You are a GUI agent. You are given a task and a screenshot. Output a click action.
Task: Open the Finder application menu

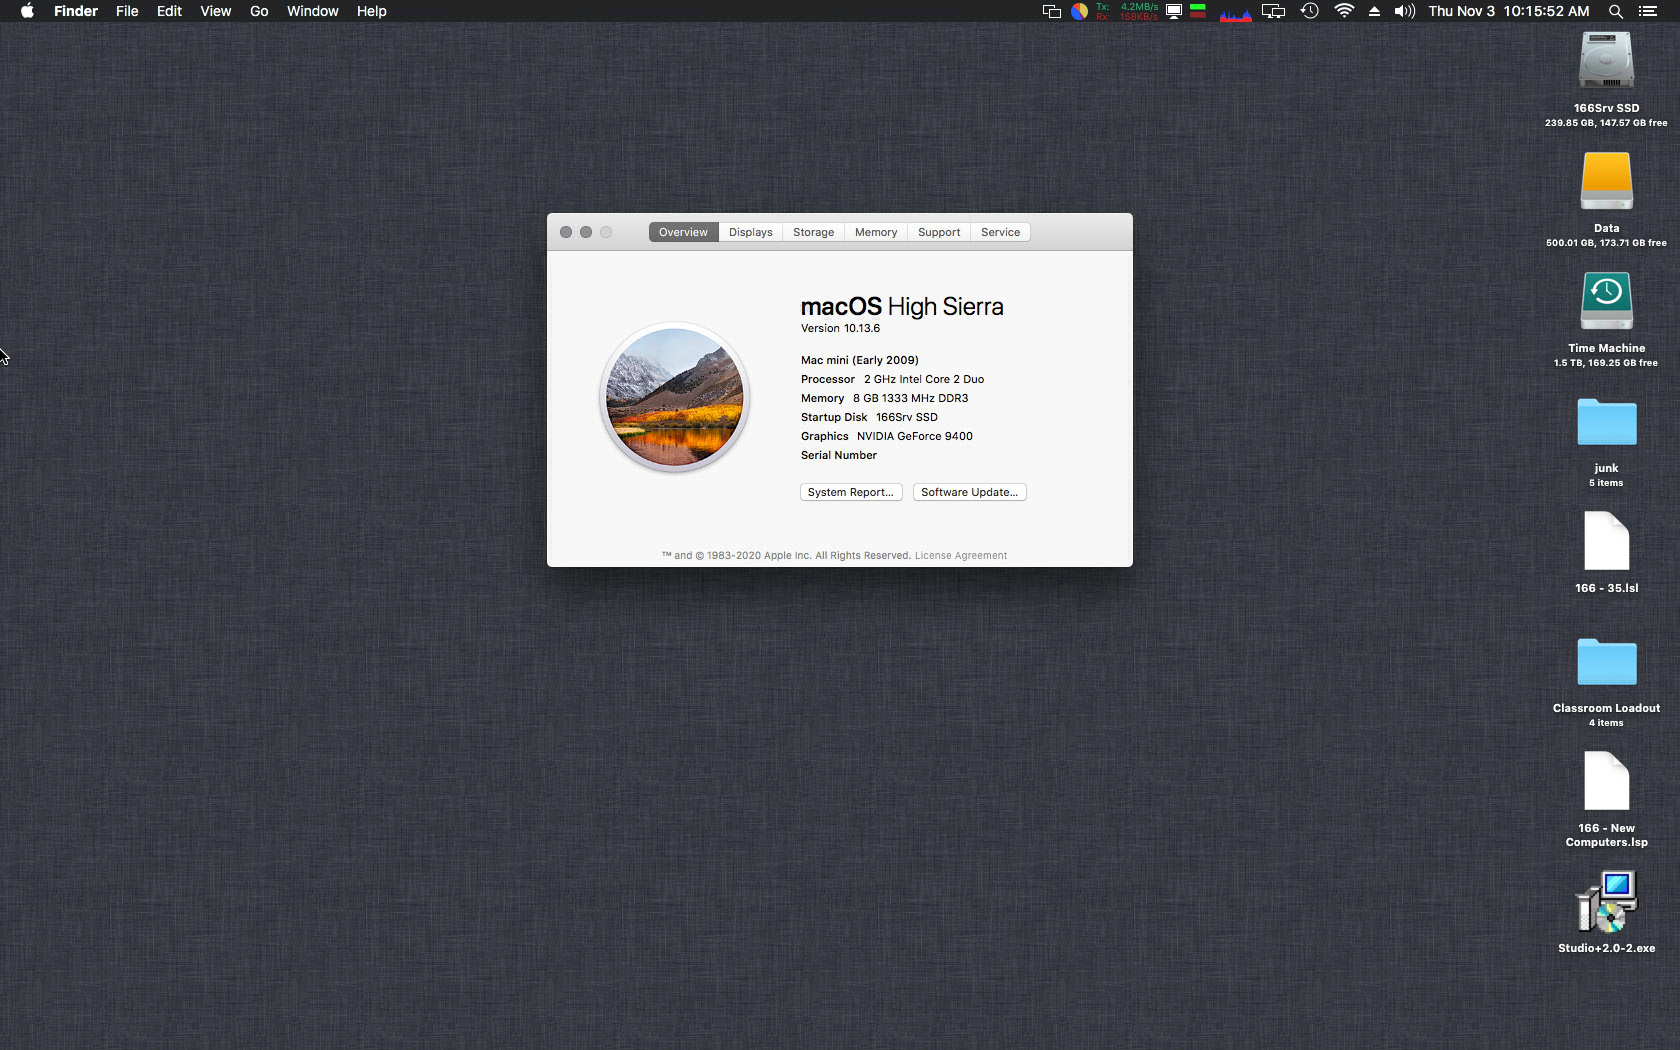click(x=76, y=11)
